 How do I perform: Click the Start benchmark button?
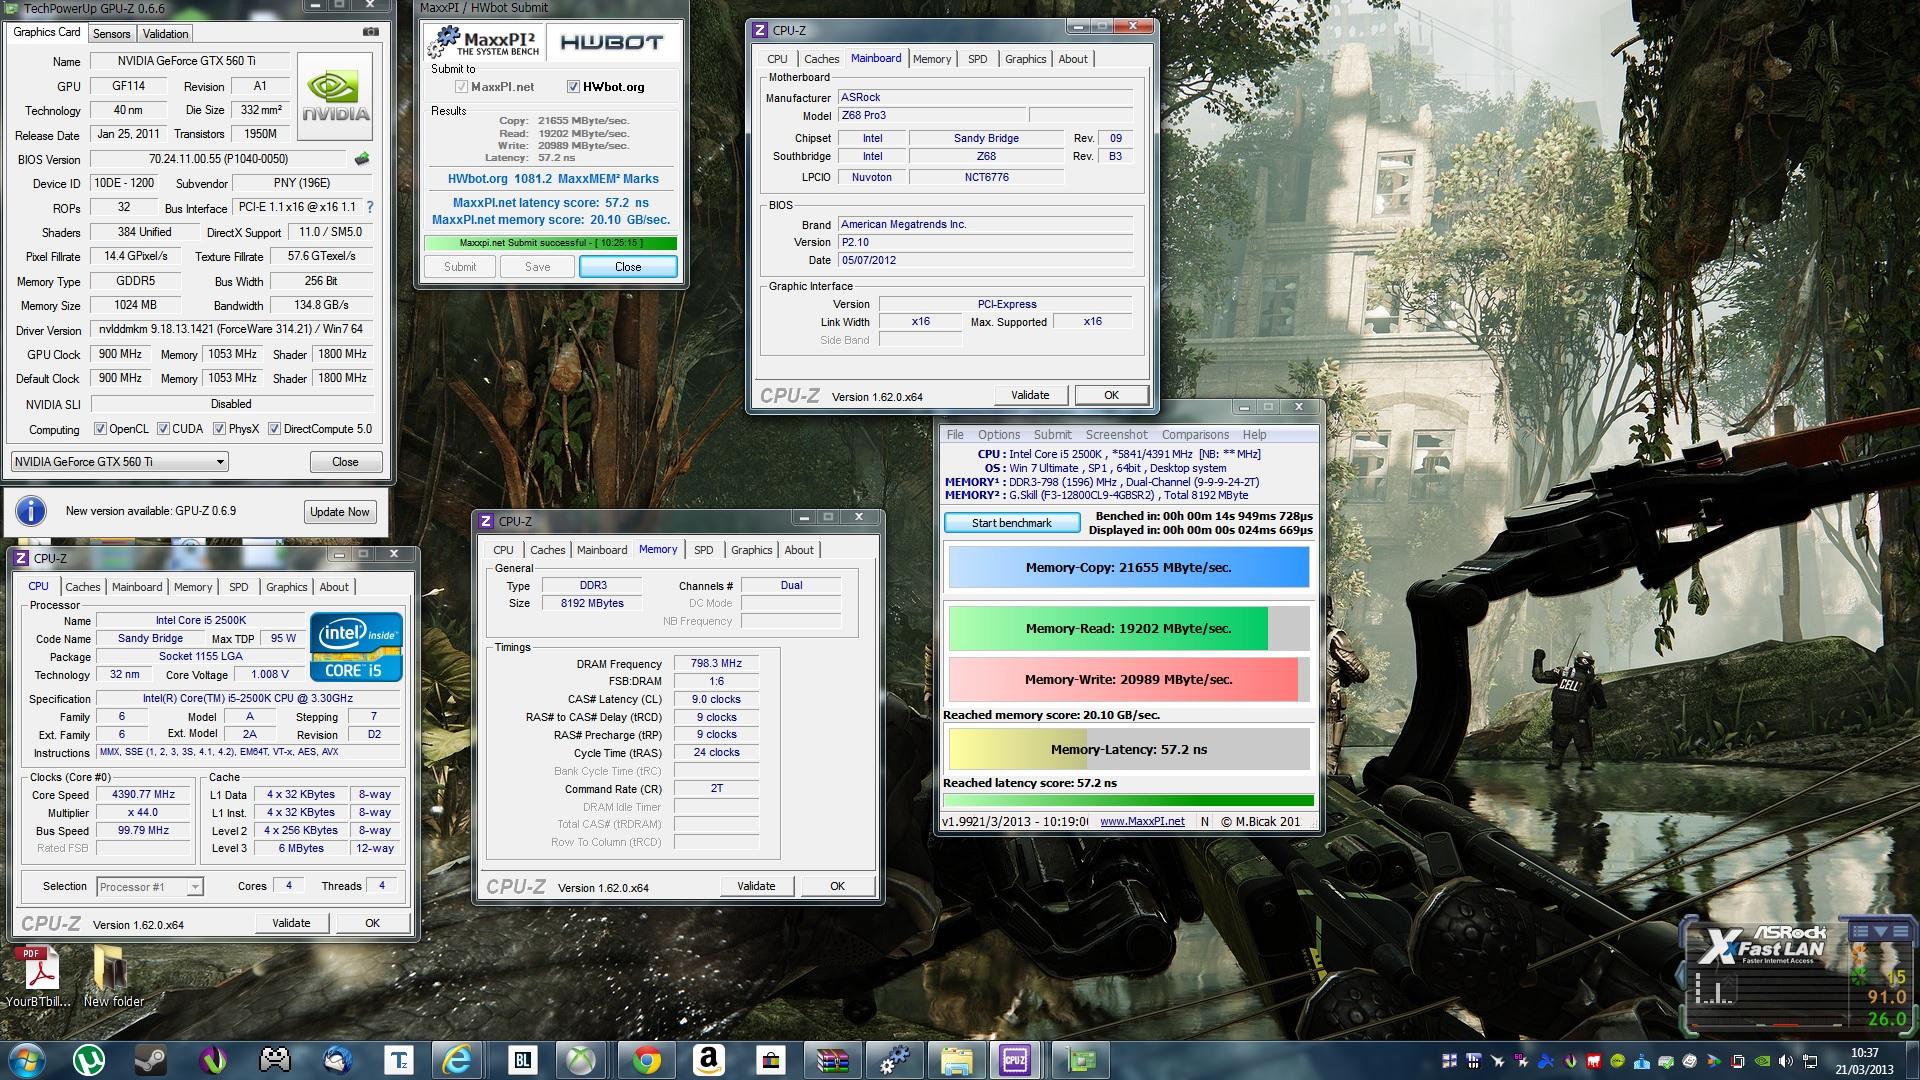1011,523
